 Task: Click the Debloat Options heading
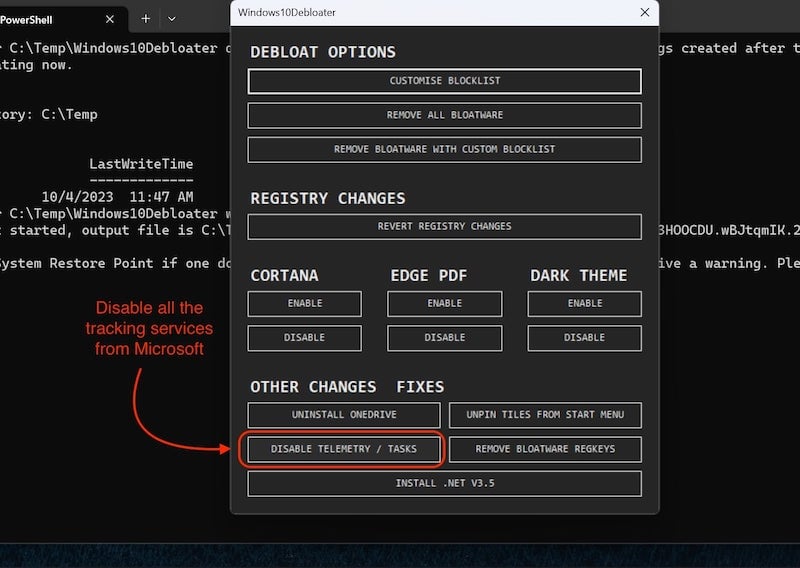[x=323, y=52]
